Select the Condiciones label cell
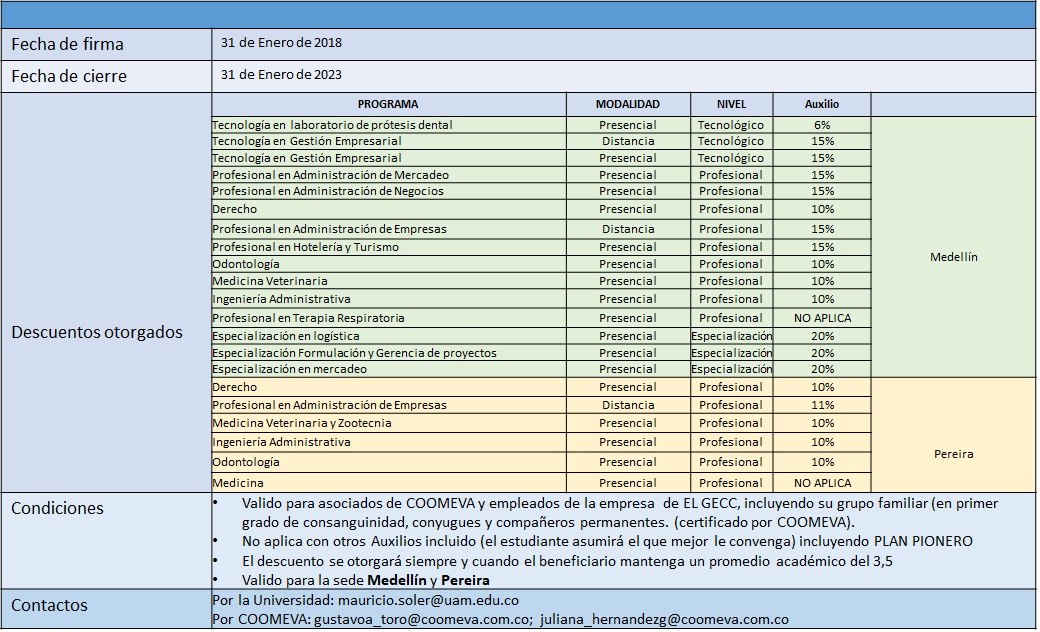 pos(106,540)
